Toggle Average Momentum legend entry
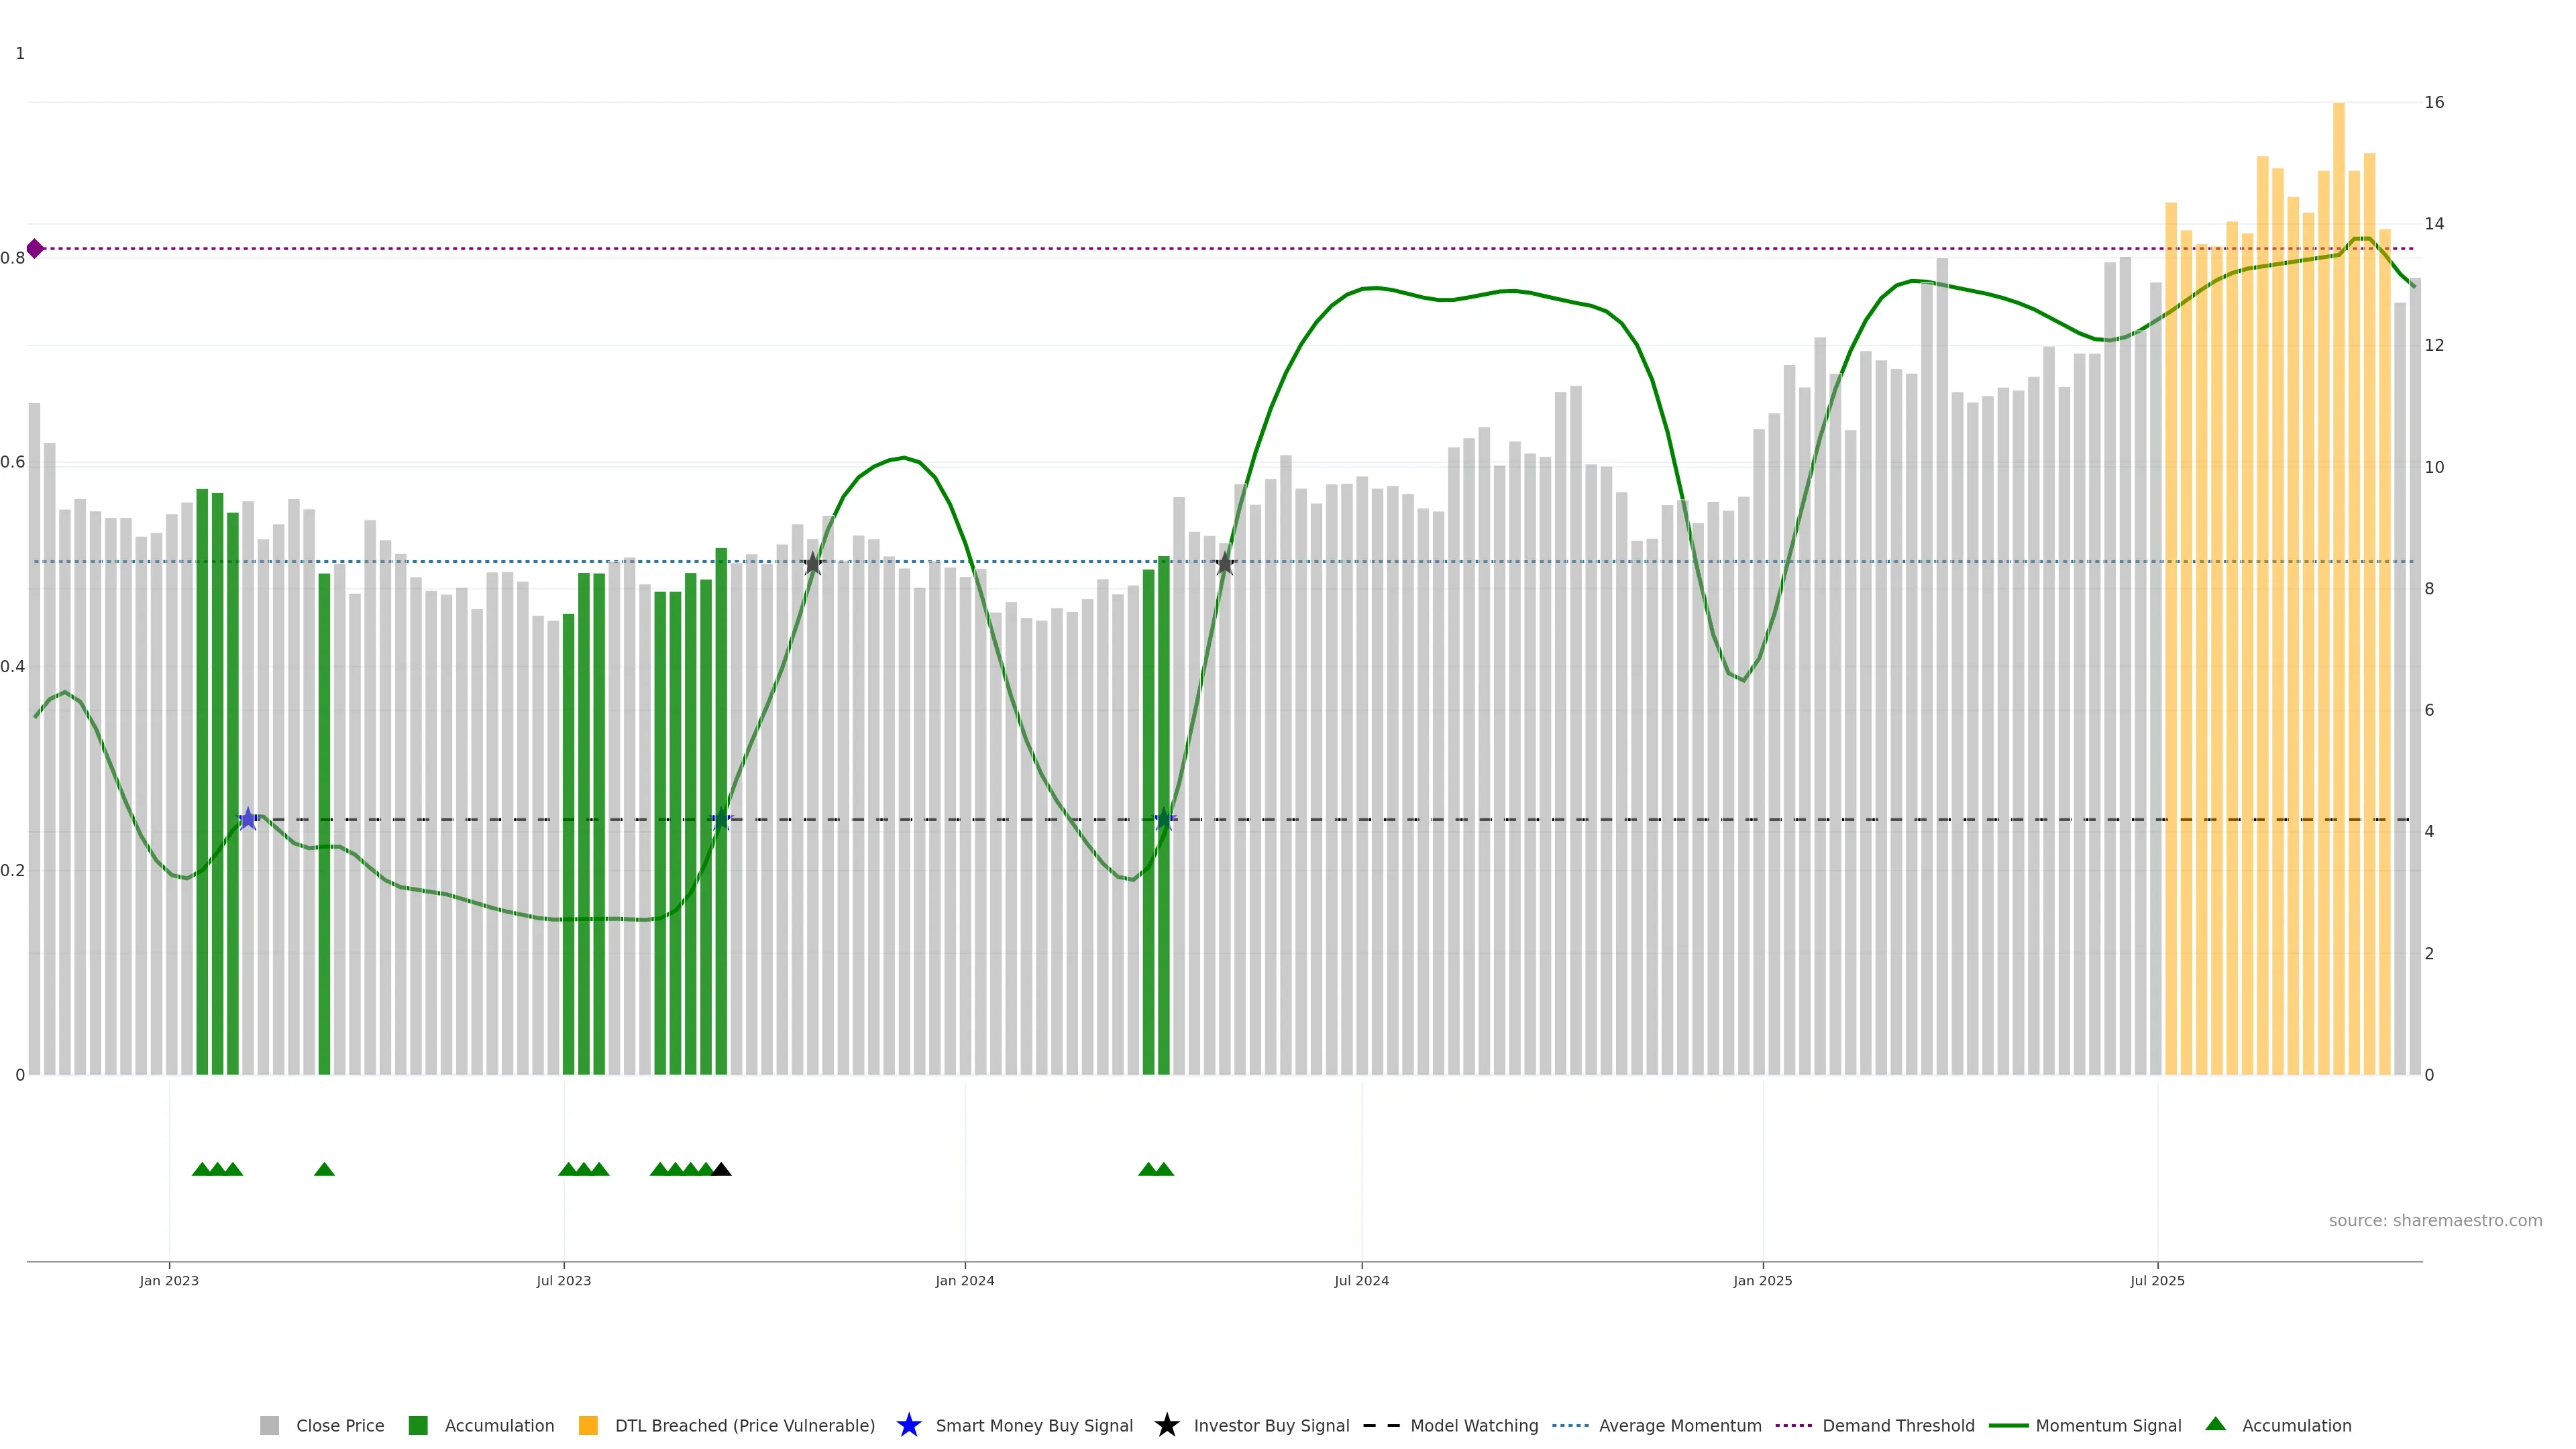The image size is (2576, 1449). pos(1679,1426)
